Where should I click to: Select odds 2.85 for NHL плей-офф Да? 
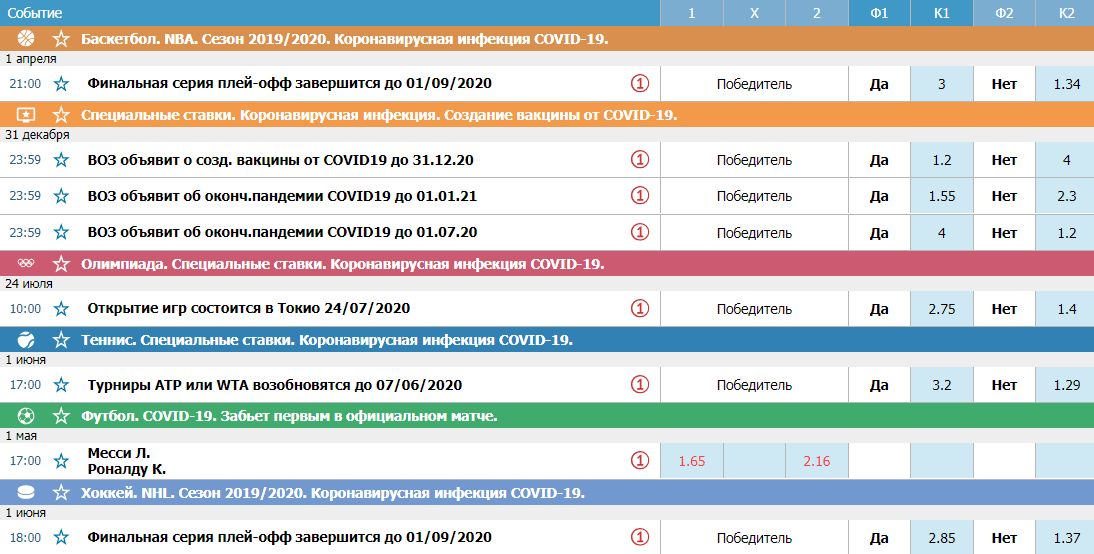(x=942, y=537)
